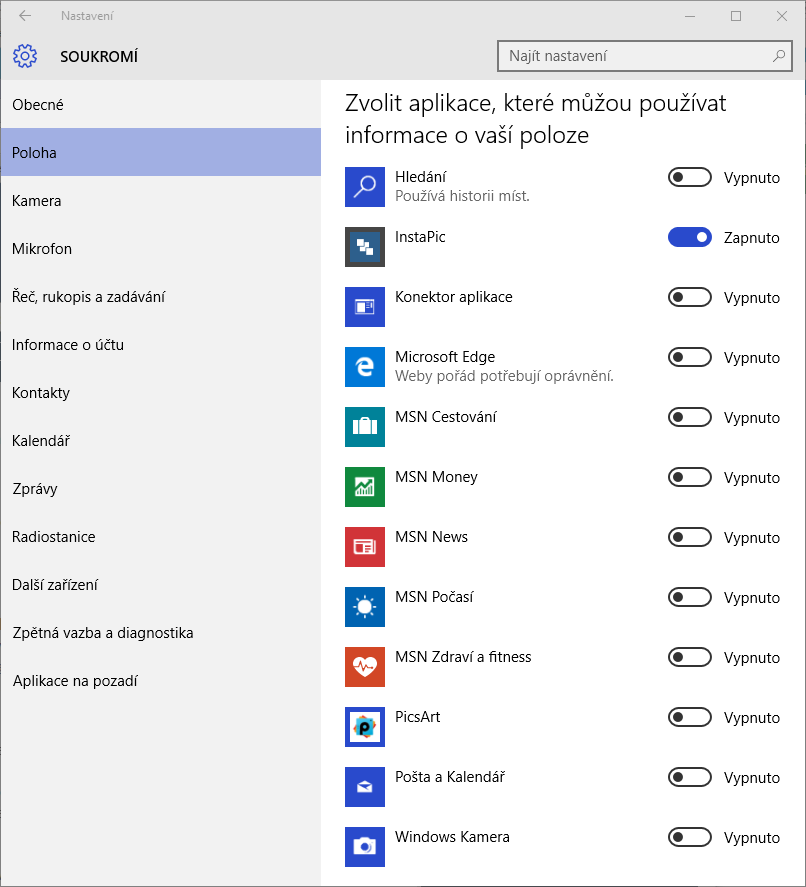Click the Hledání magnifier app icon

coord(365,187)
